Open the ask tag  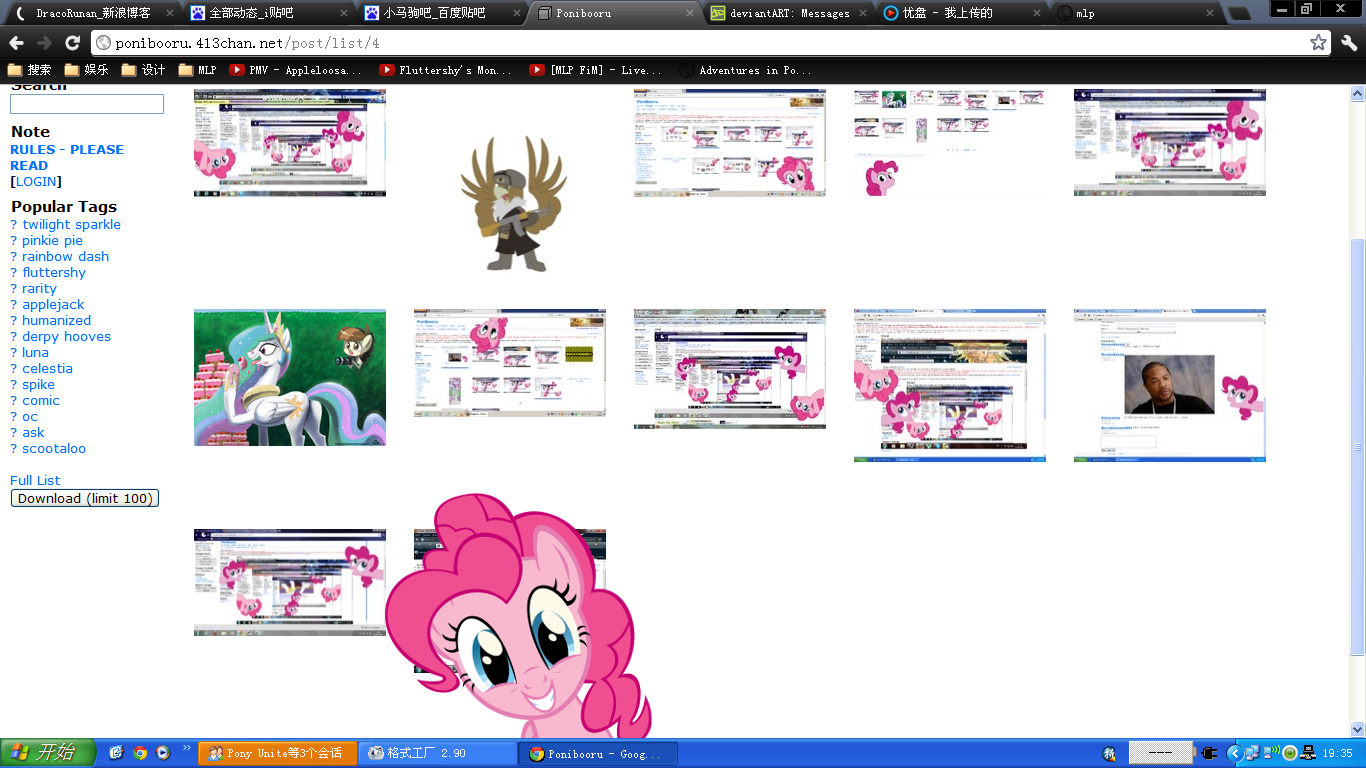(34, 432)
